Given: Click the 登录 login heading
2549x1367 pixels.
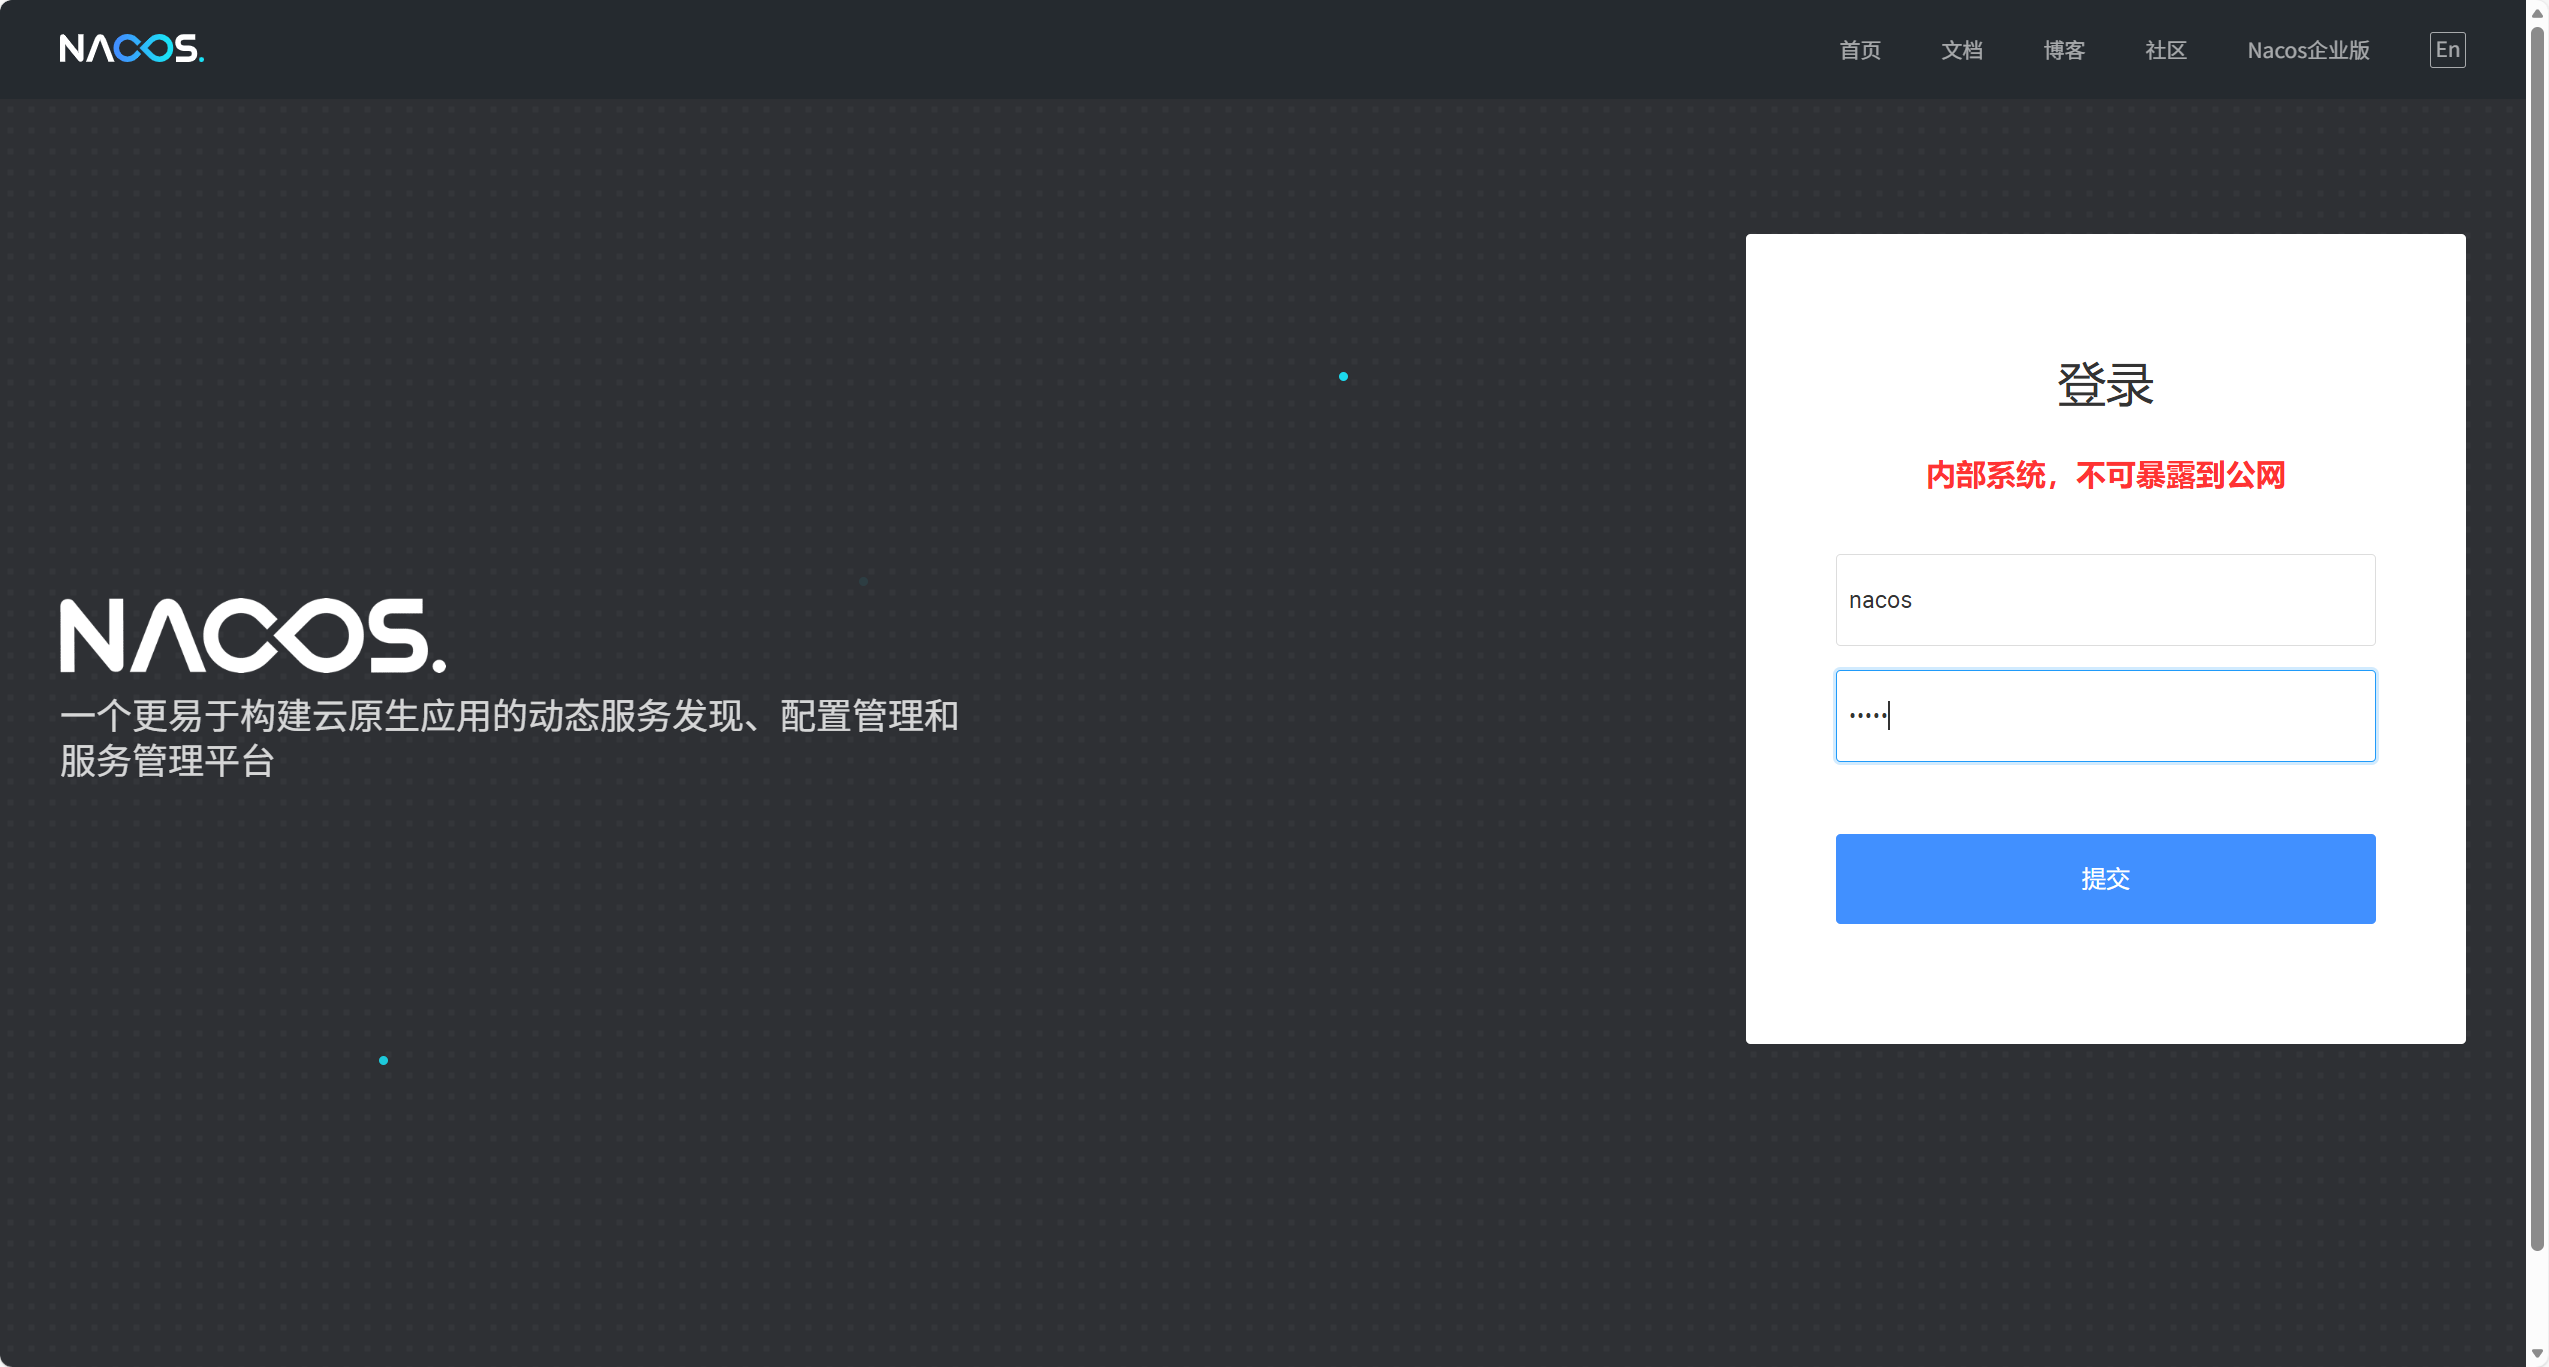Looking at the screenshot, I should pos(2104,384).
